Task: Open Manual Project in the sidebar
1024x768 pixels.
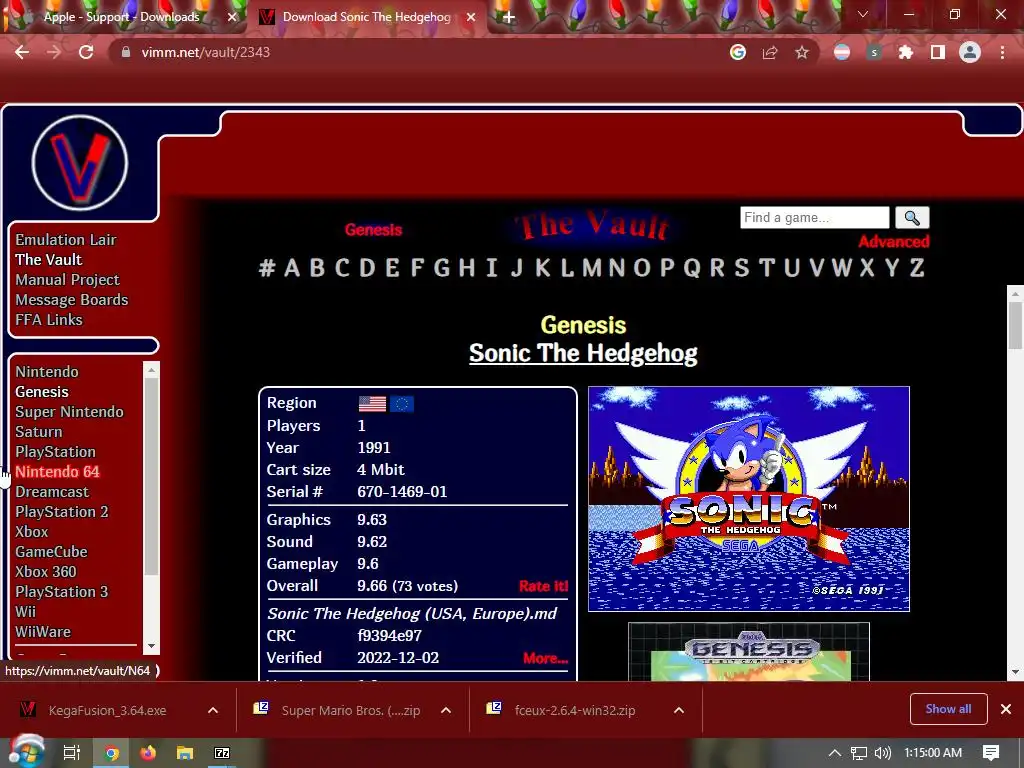Action: click(x=67, y=280)
